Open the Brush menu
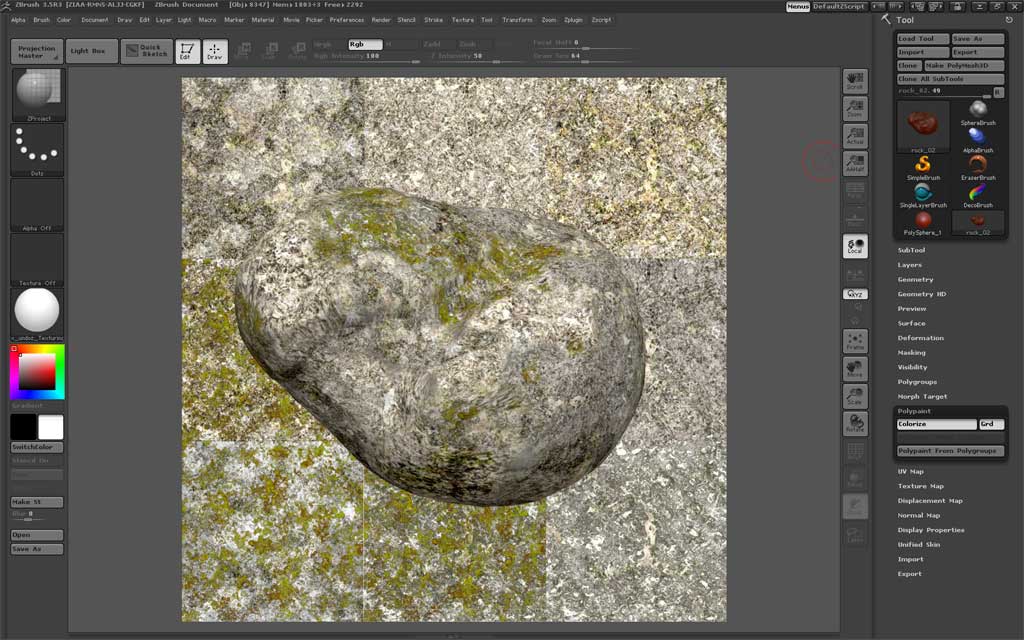1024x640 pixels. pyautogui.click(x=41, y=20)
